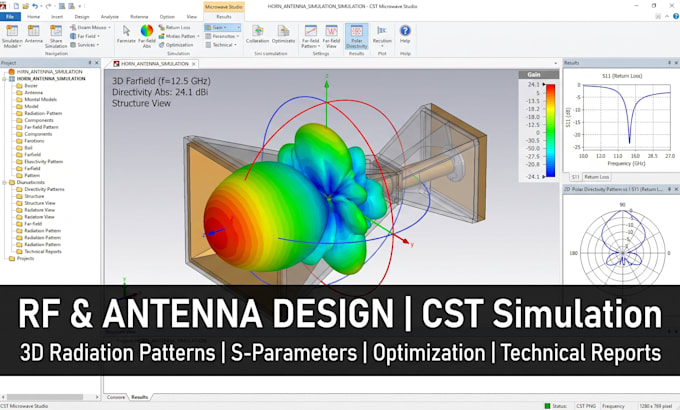Pin the Project panel using pin icon
This screenshot has height=410, width=680.
click(90, 63)
